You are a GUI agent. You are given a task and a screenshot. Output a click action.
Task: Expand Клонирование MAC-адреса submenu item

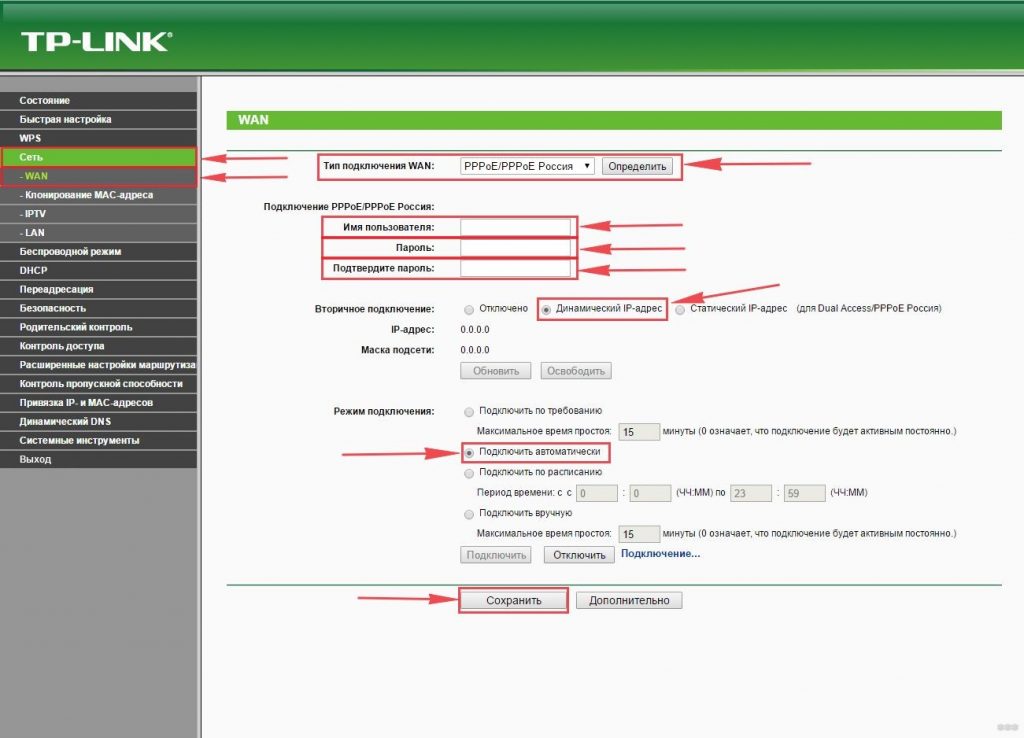[89, 195]
